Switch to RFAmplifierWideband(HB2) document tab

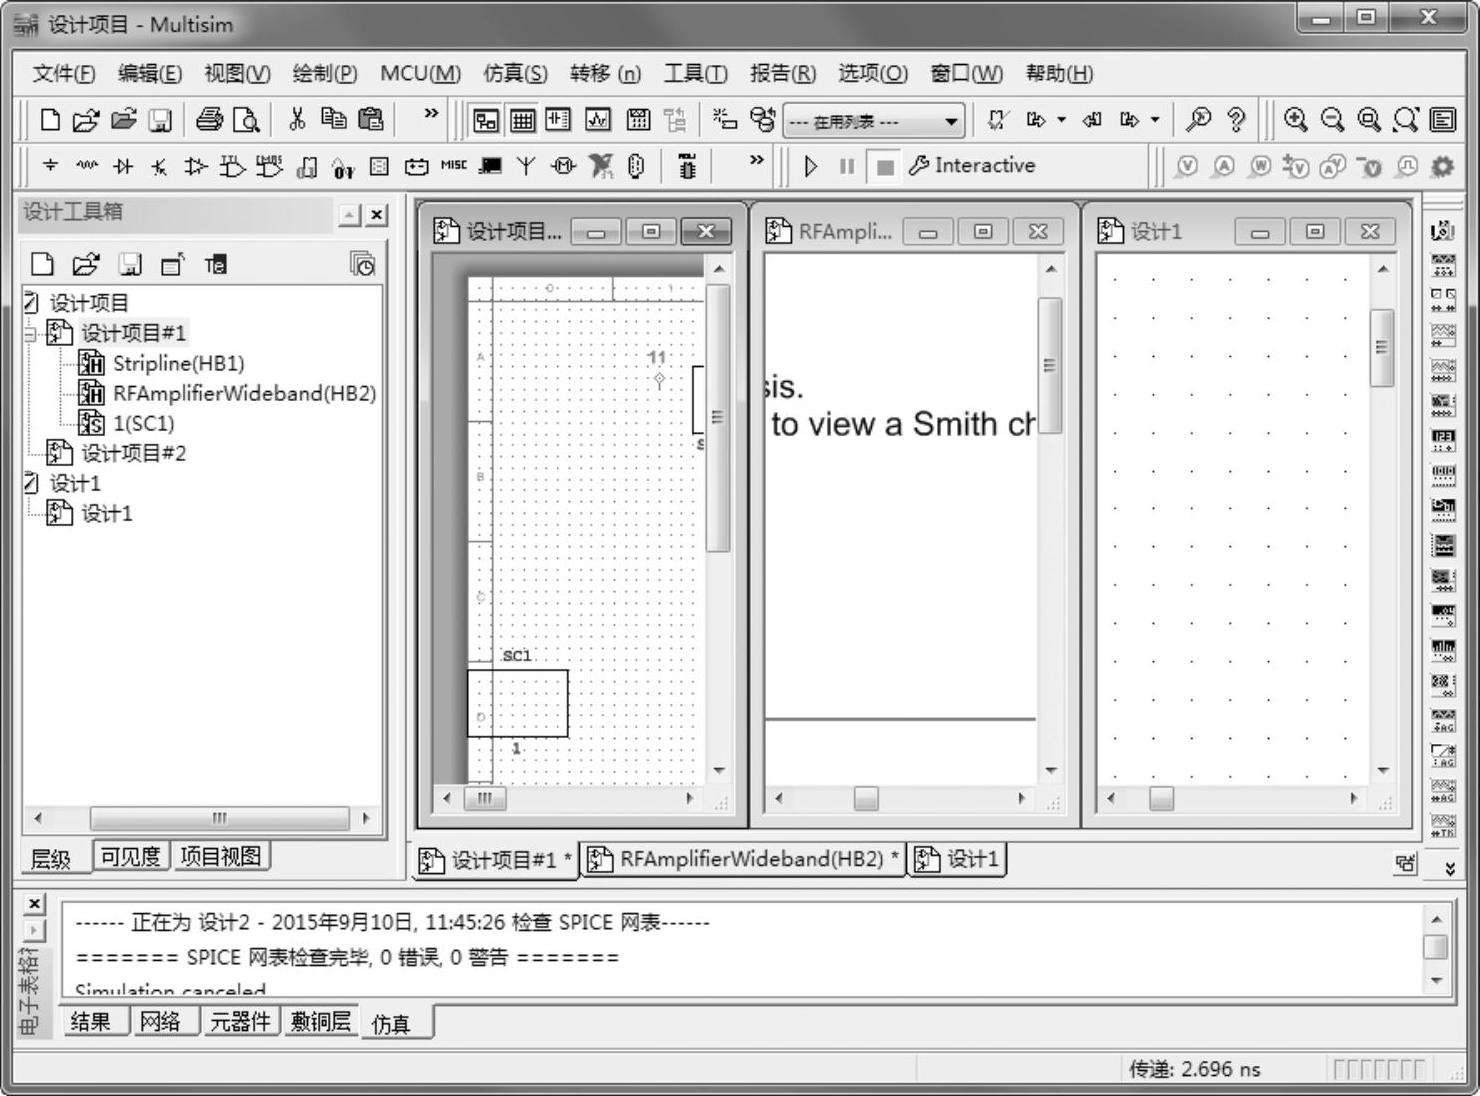pyautogui.click(x=742, y=859)
